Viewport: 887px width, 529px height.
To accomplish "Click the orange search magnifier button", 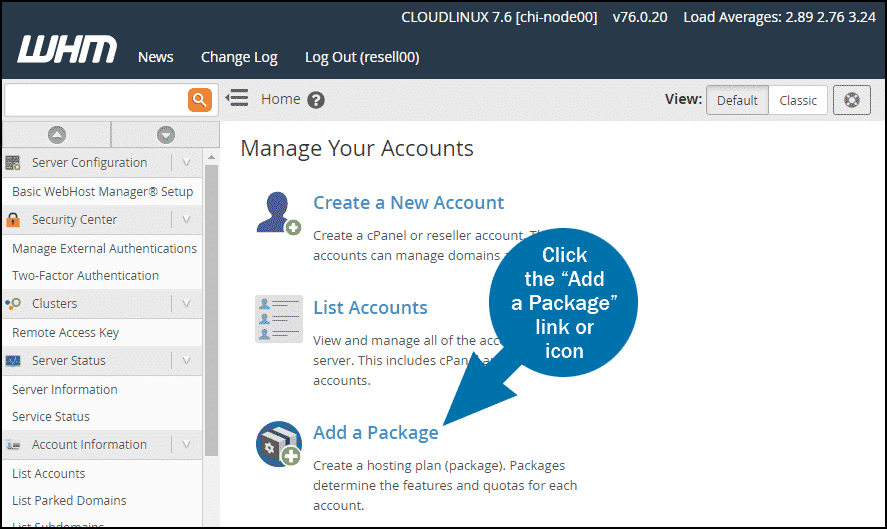I will (200, 100).
